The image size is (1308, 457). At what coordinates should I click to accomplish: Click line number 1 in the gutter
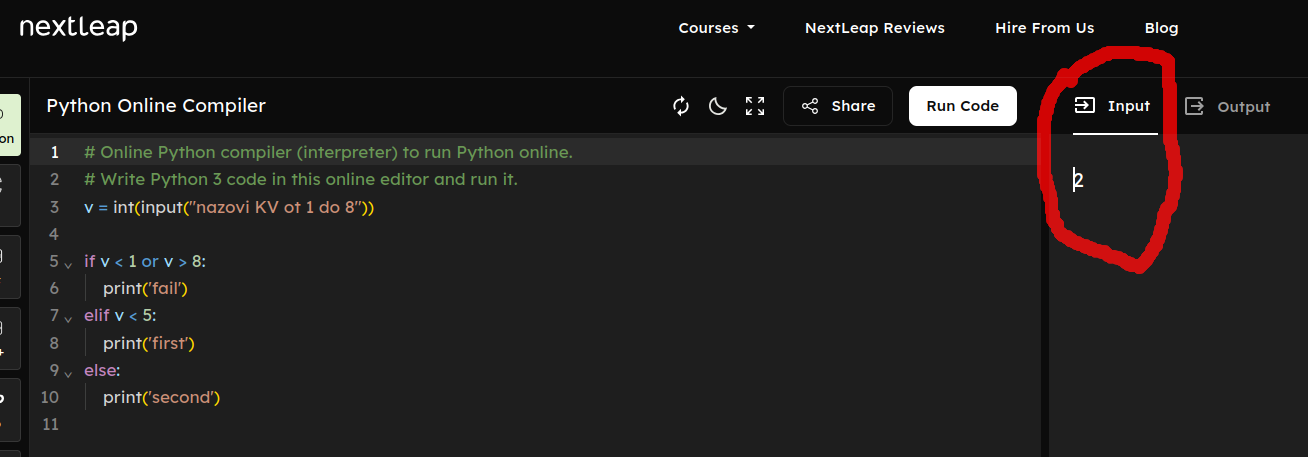55,152
